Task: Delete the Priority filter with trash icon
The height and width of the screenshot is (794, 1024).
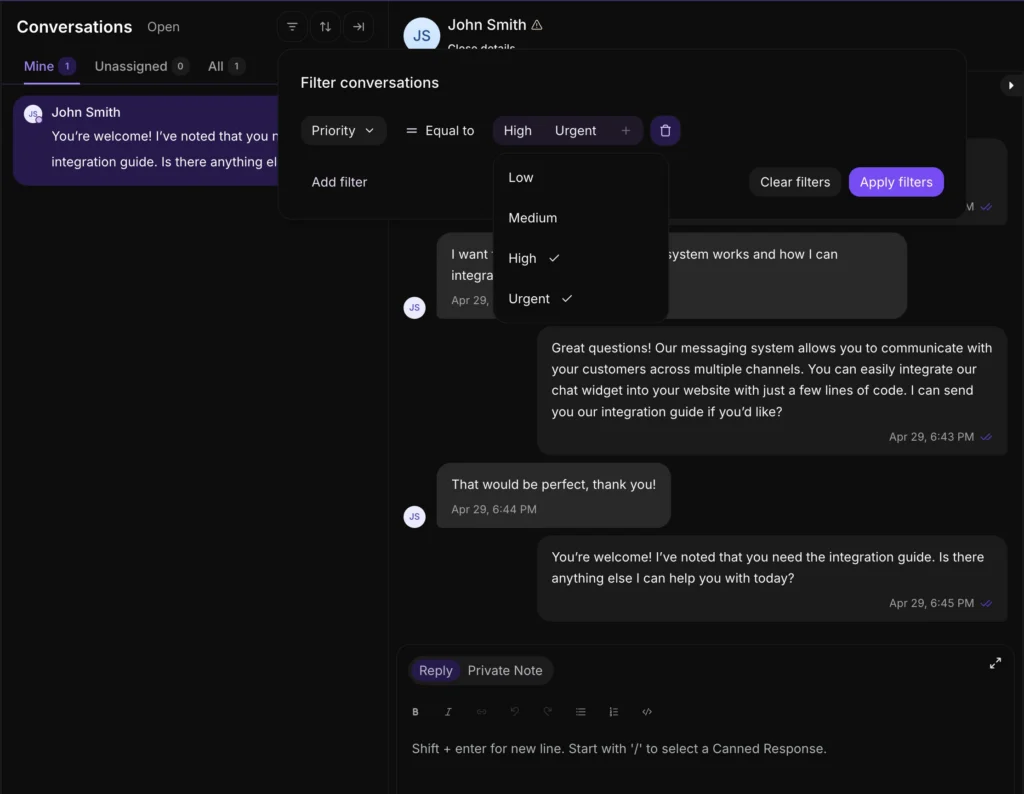Action: 665,131
